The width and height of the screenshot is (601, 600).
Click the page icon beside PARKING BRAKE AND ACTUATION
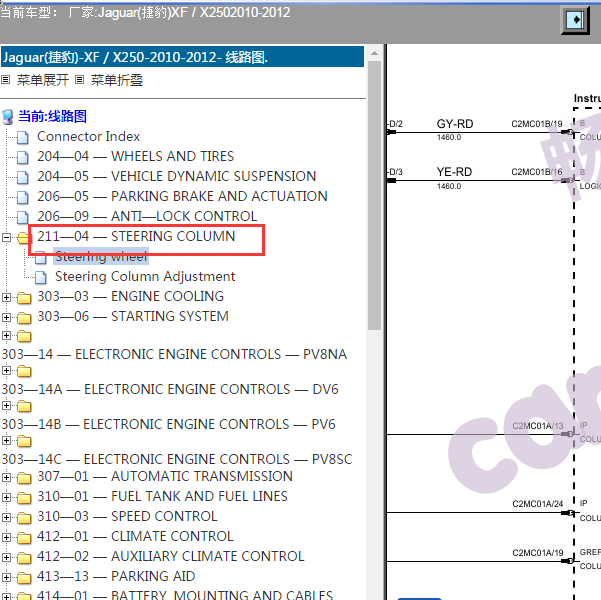coord(23,197)
